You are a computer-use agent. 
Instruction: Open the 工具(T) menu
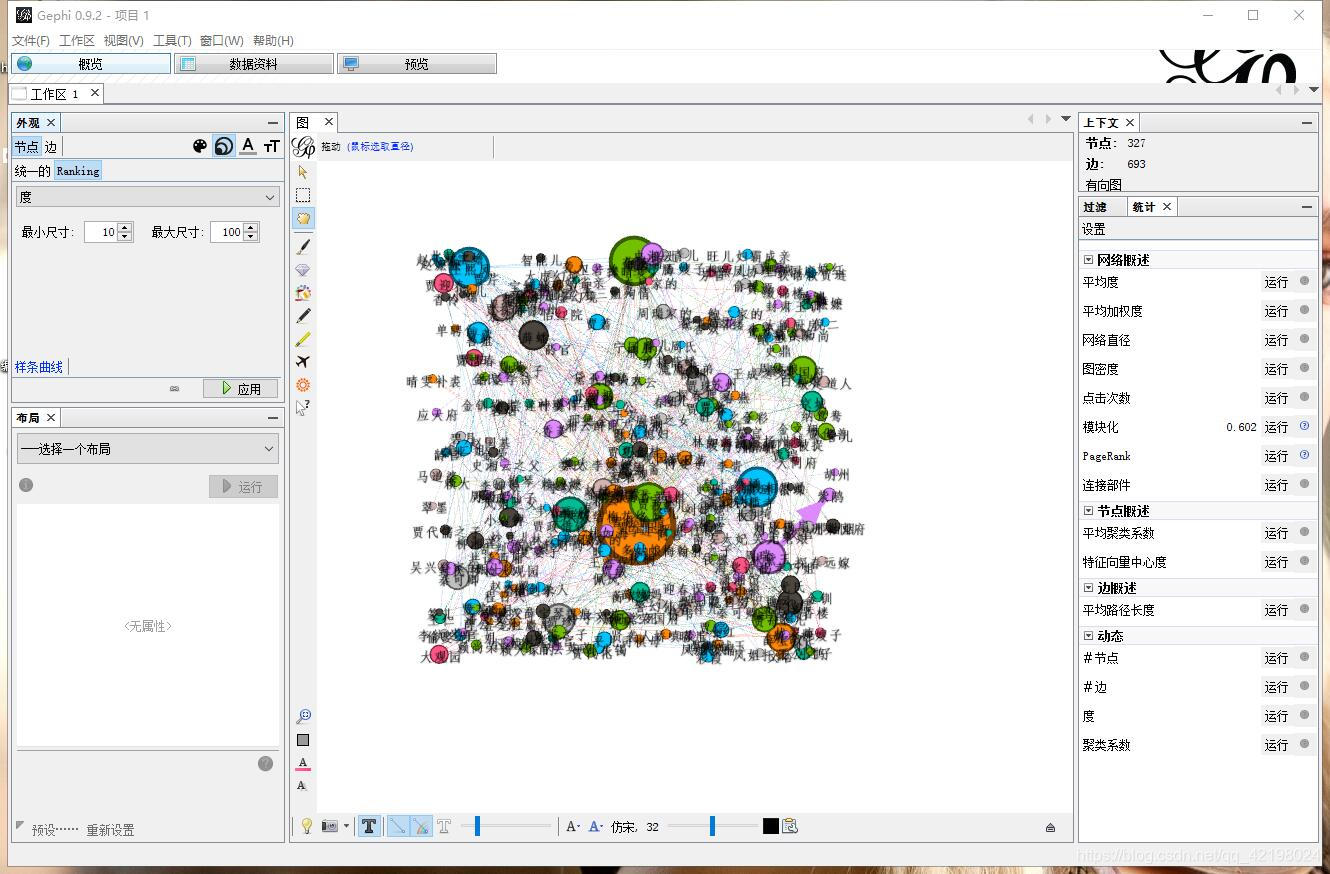tap(171, 40)
